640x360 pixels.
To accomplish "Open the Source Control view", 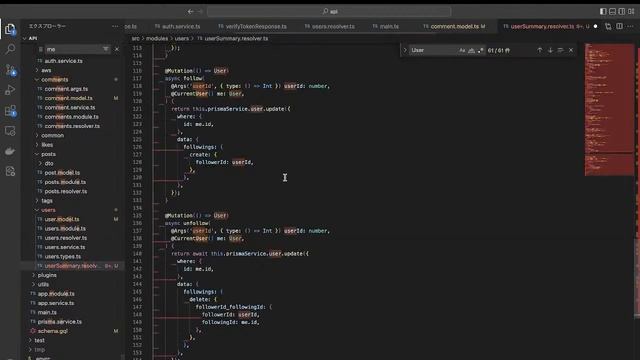I will (10, 70).
